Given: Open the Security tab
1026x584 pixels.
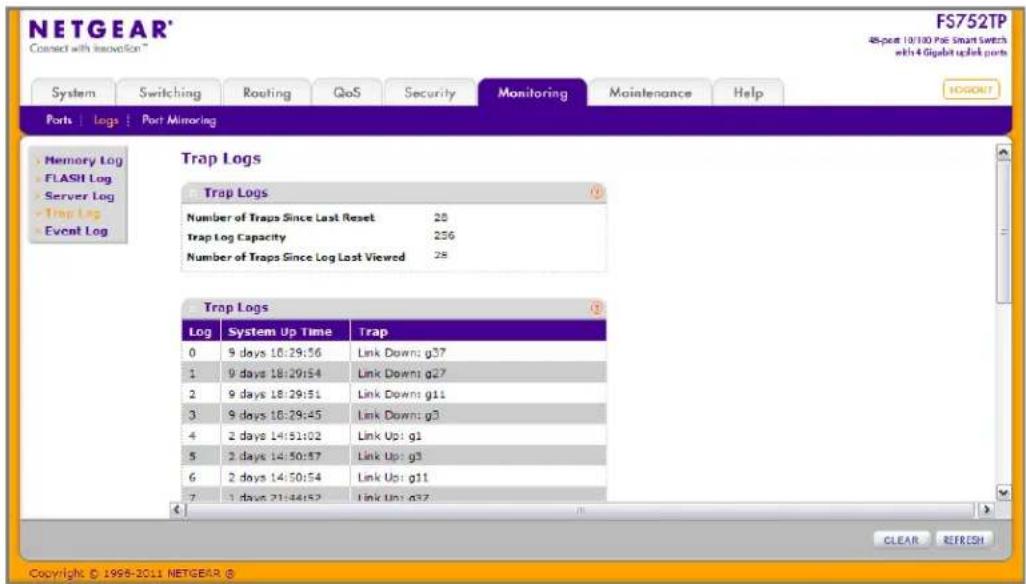Looking at the screenshot, I should tap(429, 93).
